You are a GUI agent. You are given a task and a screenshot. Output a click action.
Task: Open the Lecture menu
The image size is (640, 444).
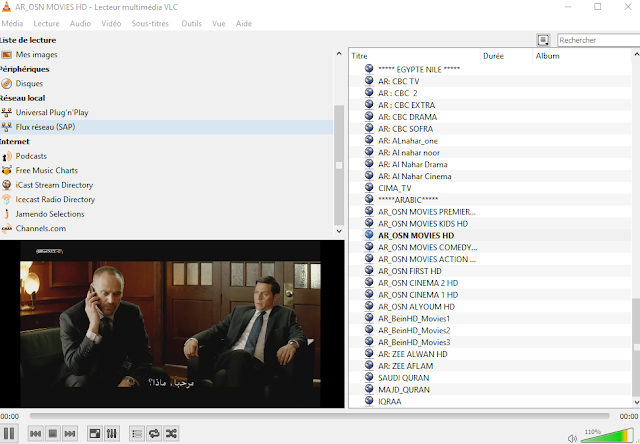pyautogui.click(x=46, y=23)
